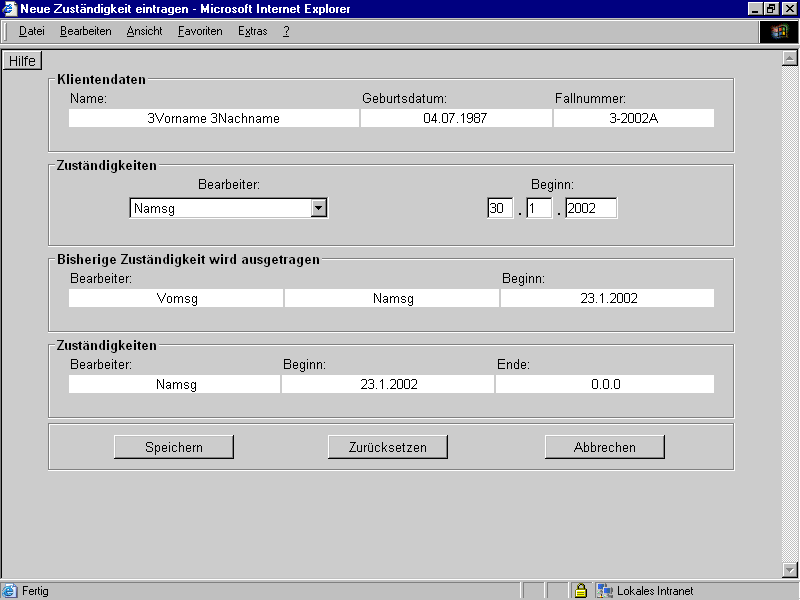Click the Lokales Intranet zone icon
Viewport: 800px width, 600px height.
604,591
